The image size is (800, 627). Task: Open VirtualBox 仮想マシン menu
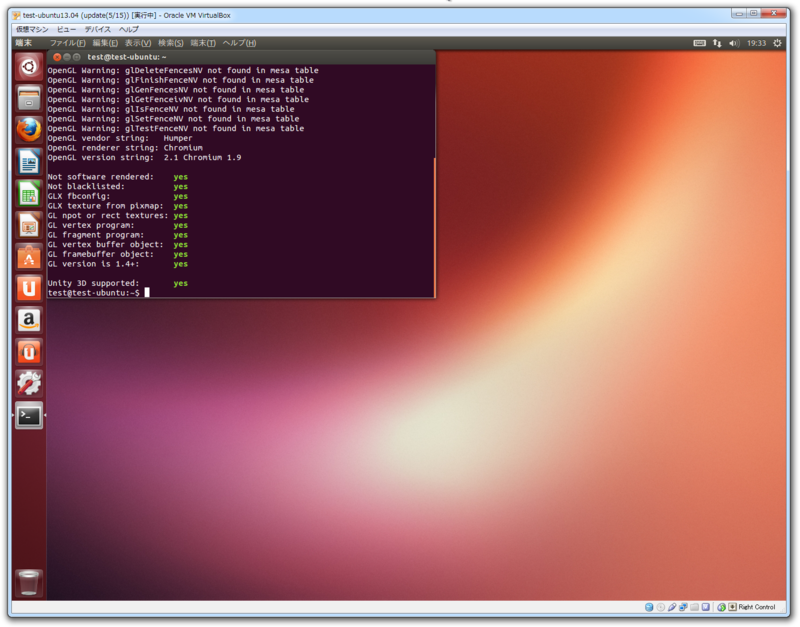[x=32, y=30]
